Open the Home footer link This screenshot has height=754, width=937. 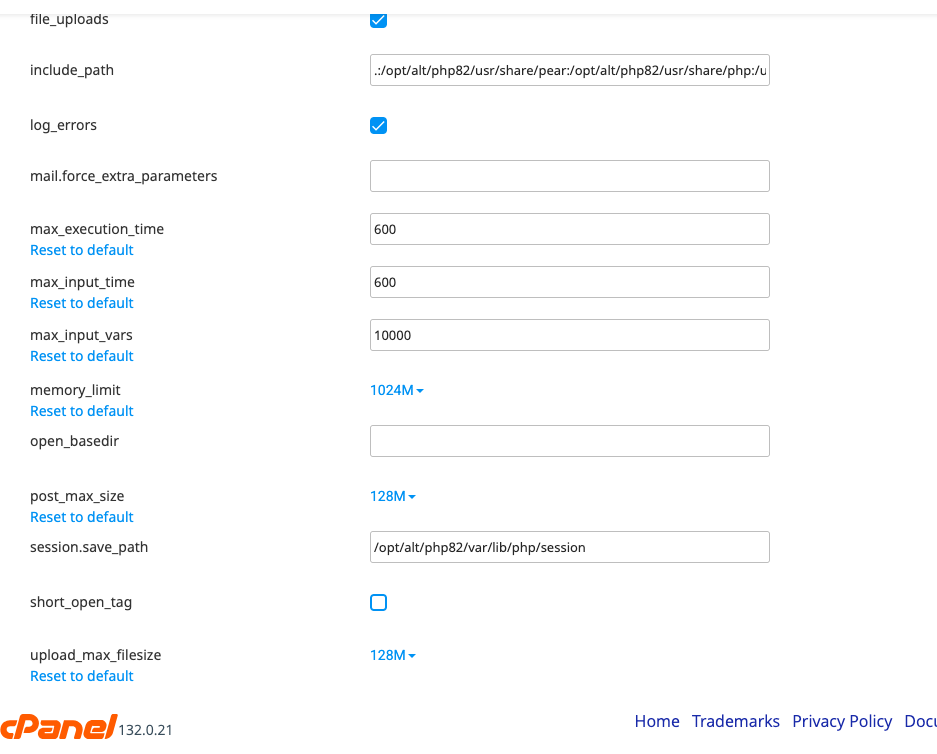[x=657, y=721]
